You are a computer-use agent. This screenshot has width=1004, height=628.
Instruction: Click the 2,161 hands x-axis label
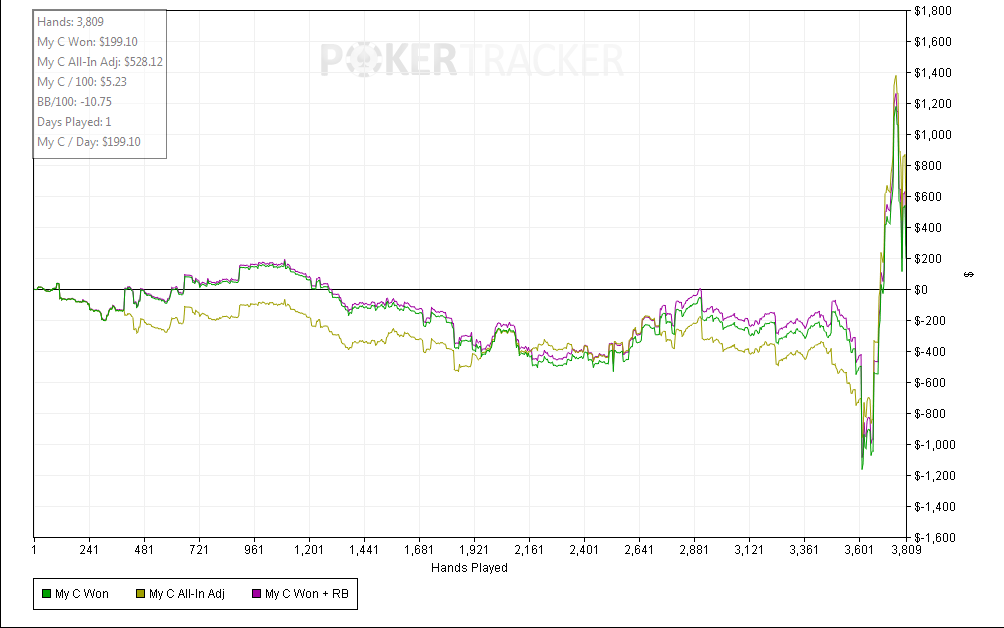[x=529, y=550]
